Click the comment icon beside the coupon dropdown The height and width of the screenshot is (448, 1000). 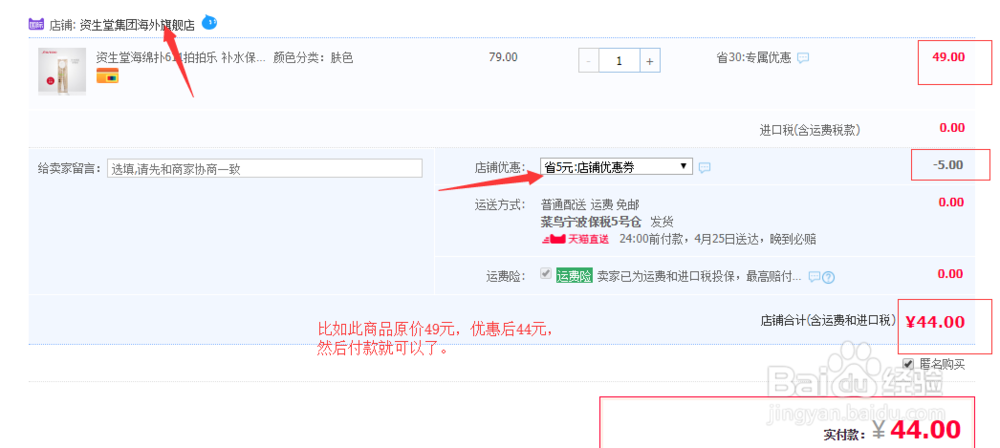(704, 167)
